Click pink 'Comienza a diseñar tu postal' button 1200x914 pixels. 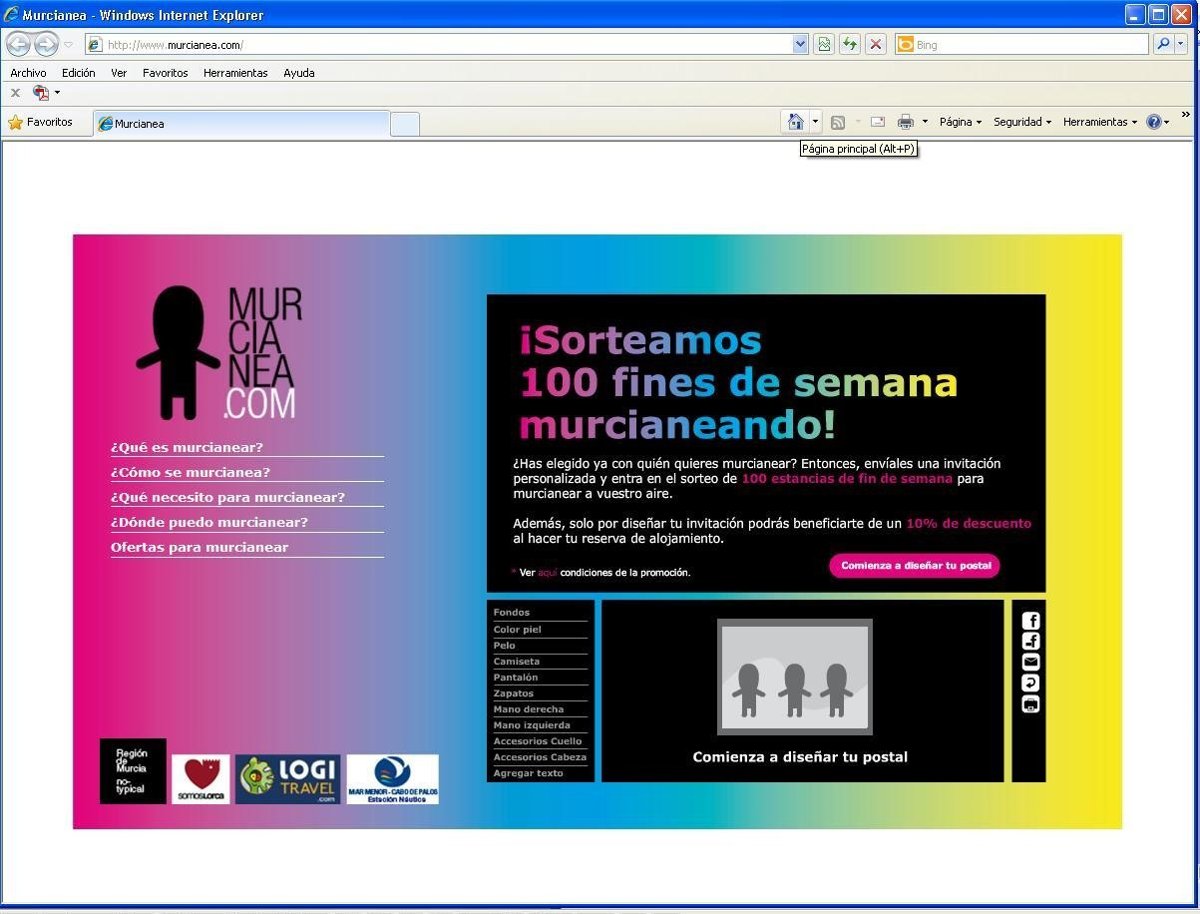pos(915,566)
